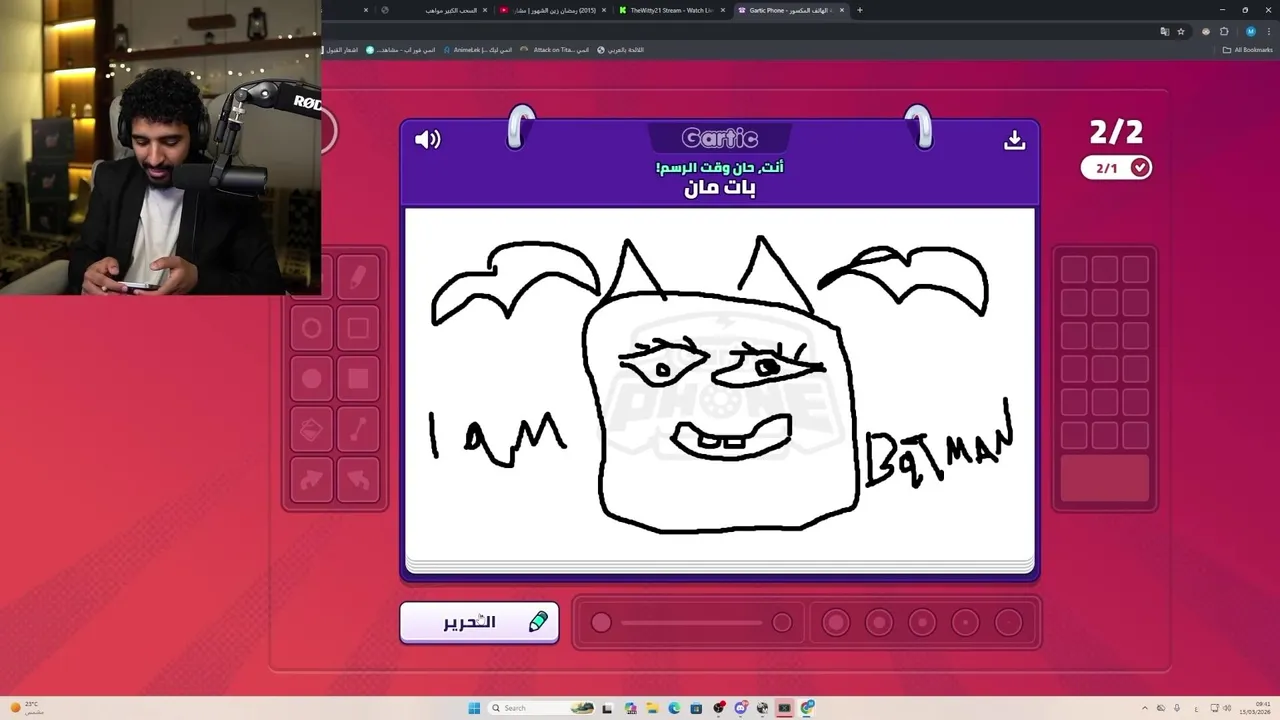Open the القائمة بالعربي bookmark

coord(621,49)
